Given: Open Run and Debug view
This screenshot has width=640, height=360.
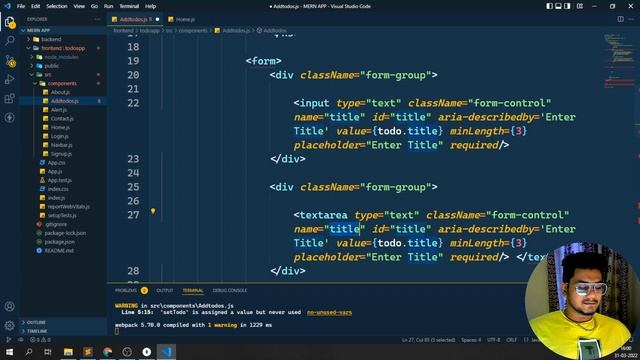Looking at the screenshot, I should pyautogui.click(x=10, y=80).
